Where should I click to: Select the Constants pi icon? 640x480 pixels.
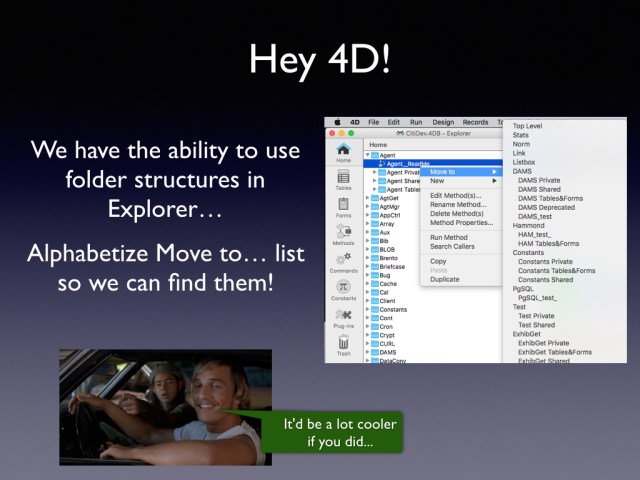click(x=343, y=288)
